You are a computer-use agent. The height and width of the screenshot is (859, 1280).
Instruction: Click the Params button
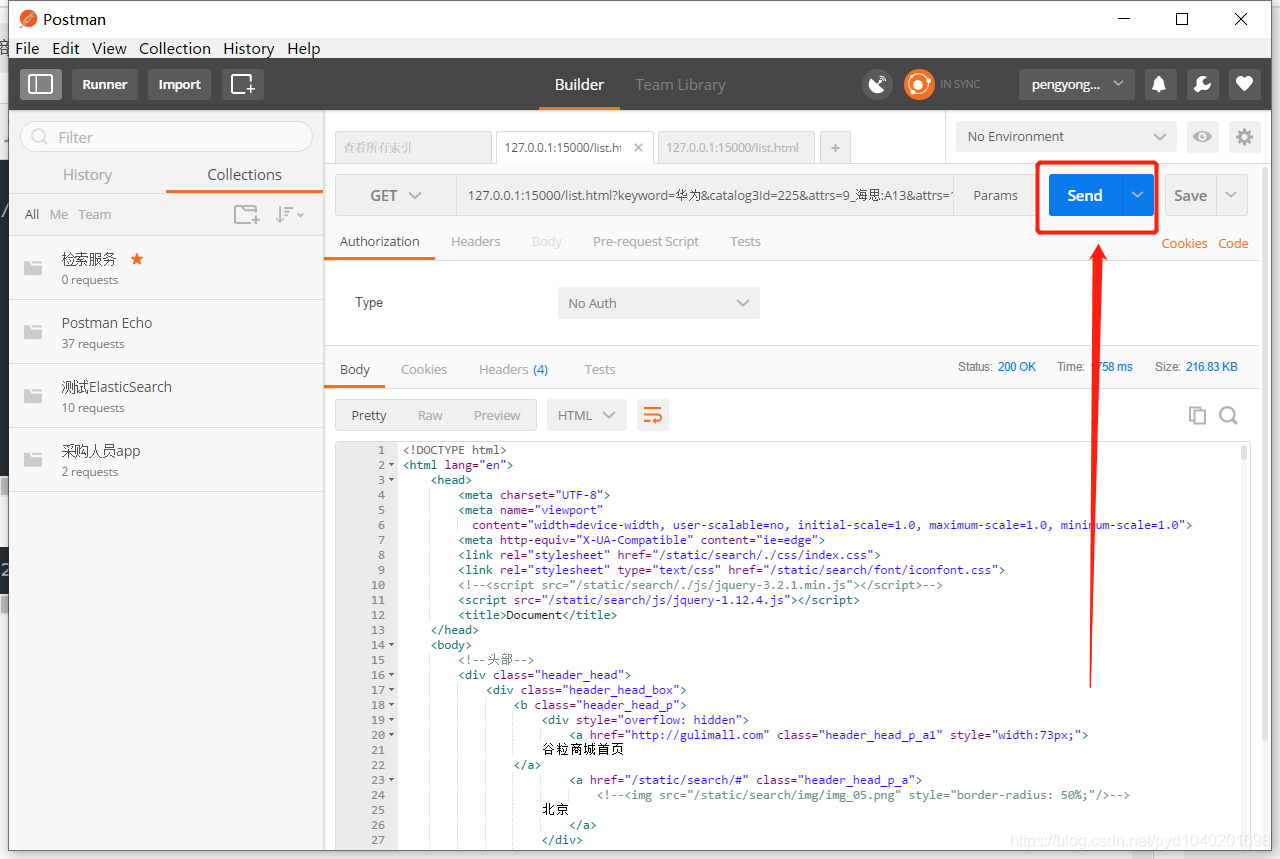(995, 195)
